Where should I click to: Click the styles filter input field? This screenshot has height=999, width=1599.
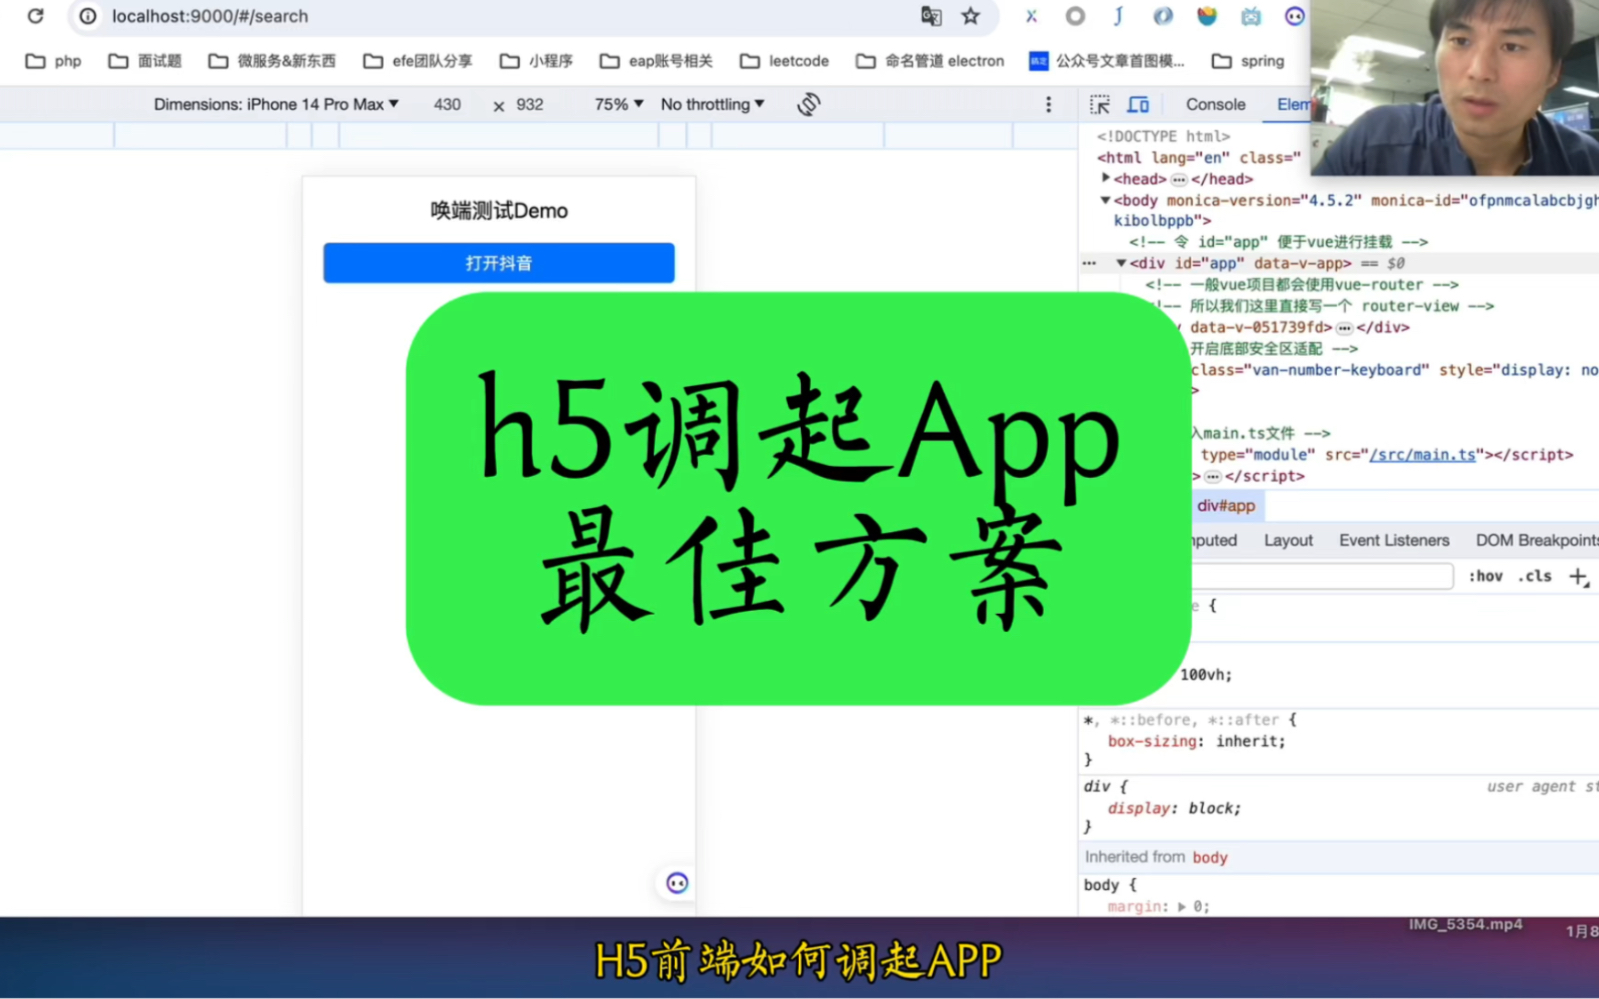pos(1322,576)
